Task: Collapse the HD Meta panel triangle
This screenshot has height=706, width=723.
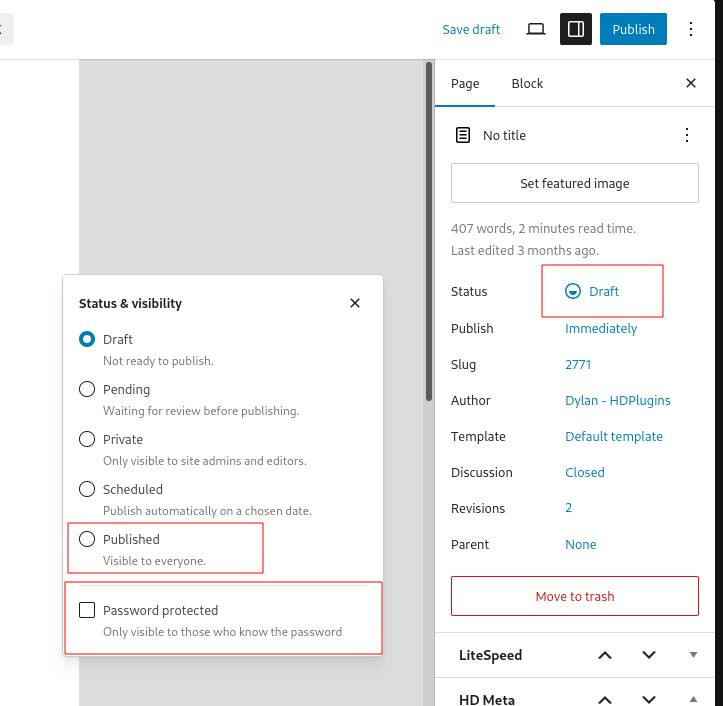Action: click(x=693, y=698)
